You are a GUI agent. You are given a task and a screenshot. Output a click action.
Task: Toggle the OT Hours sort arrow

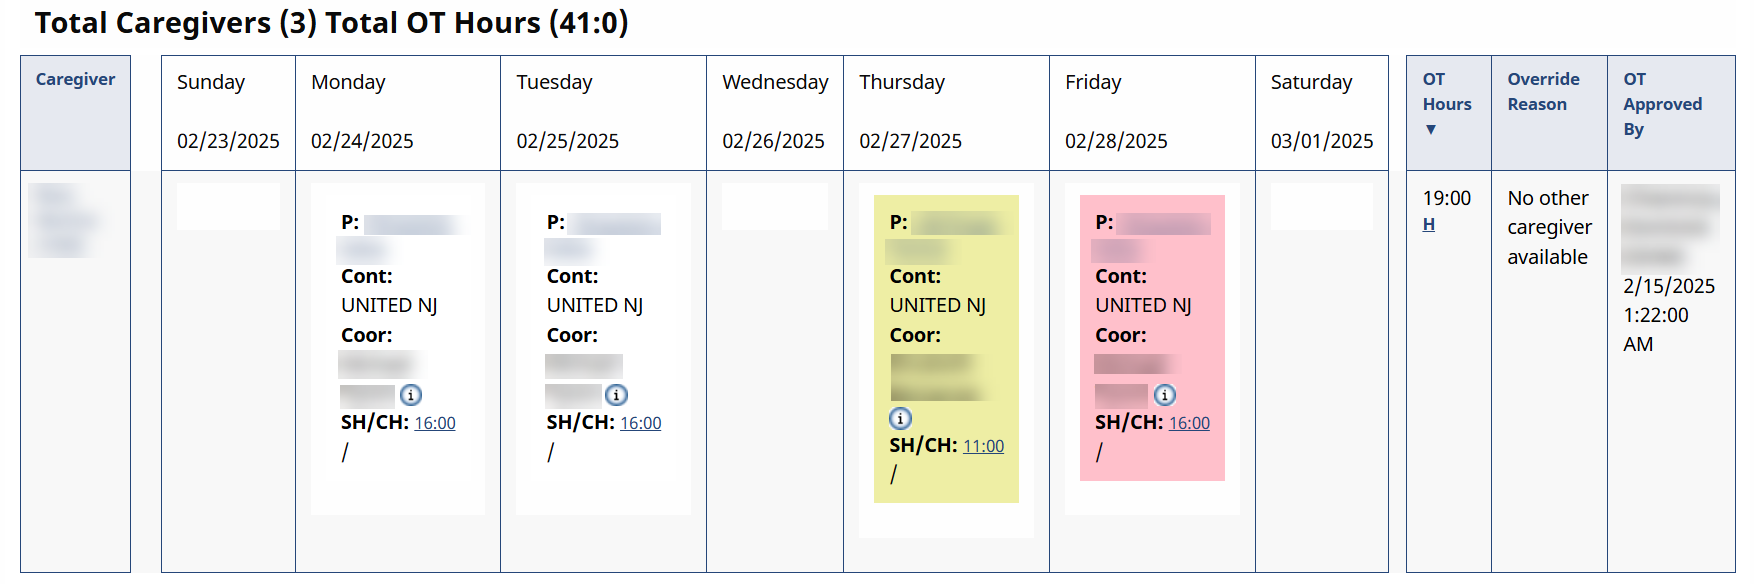(1431, 130)
